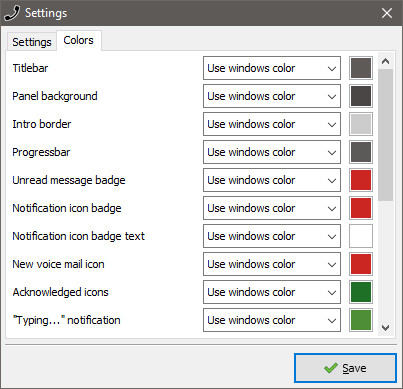403x389 pixels.
Task: Click the scrollbar down arrow
Action: (x=386, y=328)
